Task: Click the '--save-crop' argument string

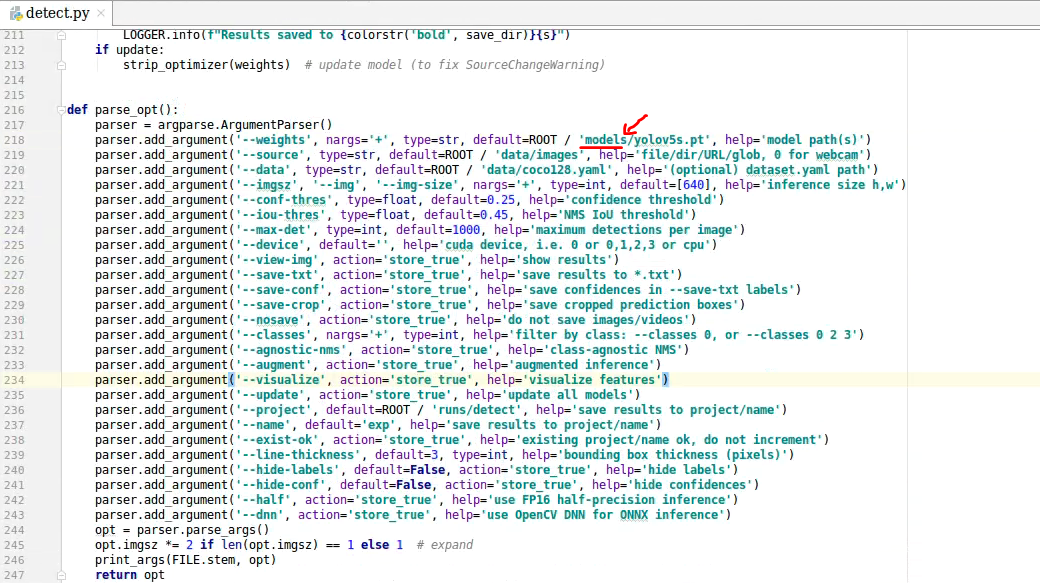Action: [281, 304]
